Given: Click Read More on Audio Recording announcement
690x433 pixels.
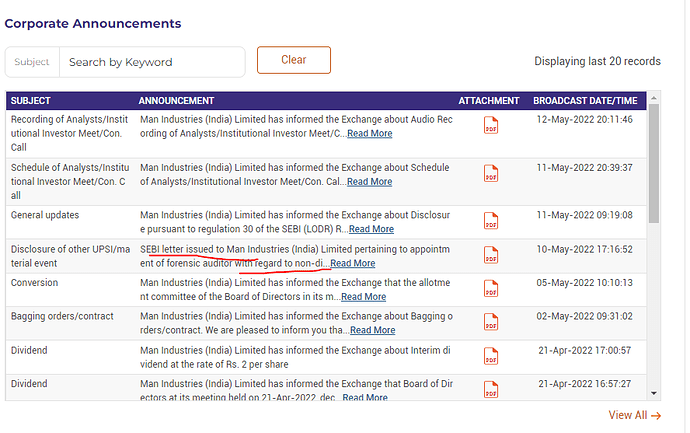Looking at the screenshot, I should (x=370, y=133).
